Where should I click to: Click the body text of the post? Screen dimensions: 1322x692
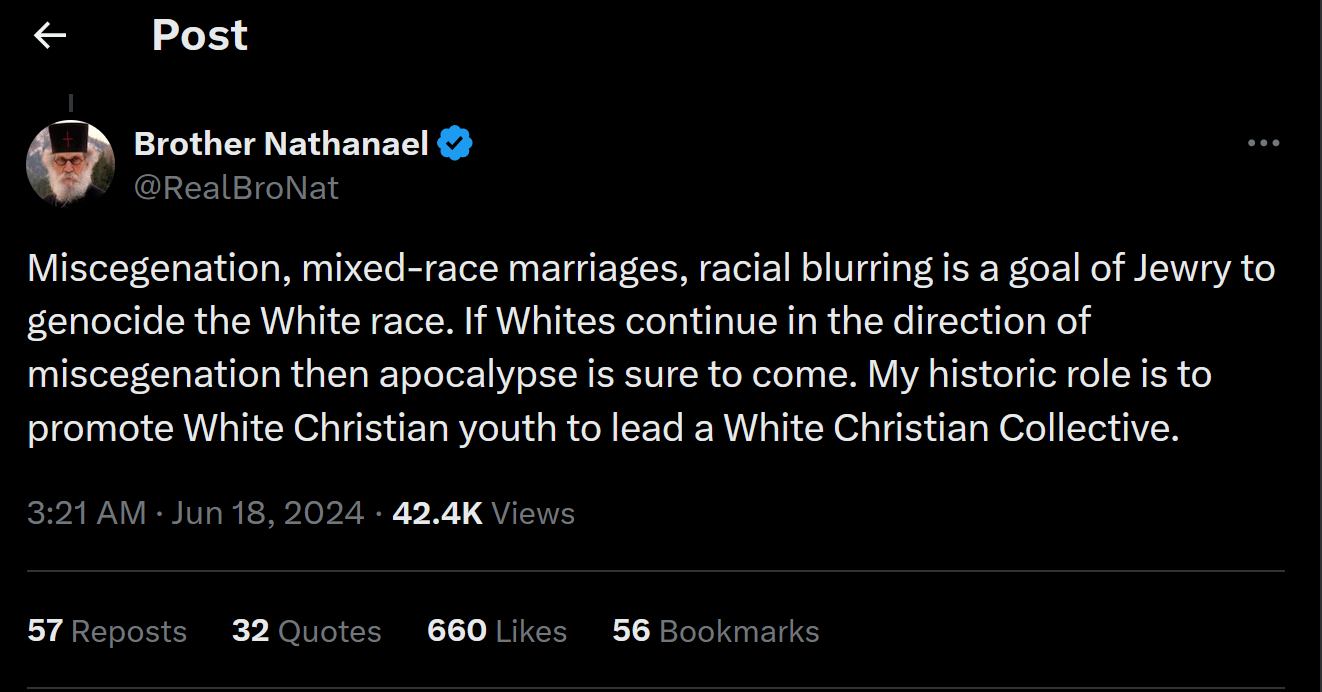[650, 348]
